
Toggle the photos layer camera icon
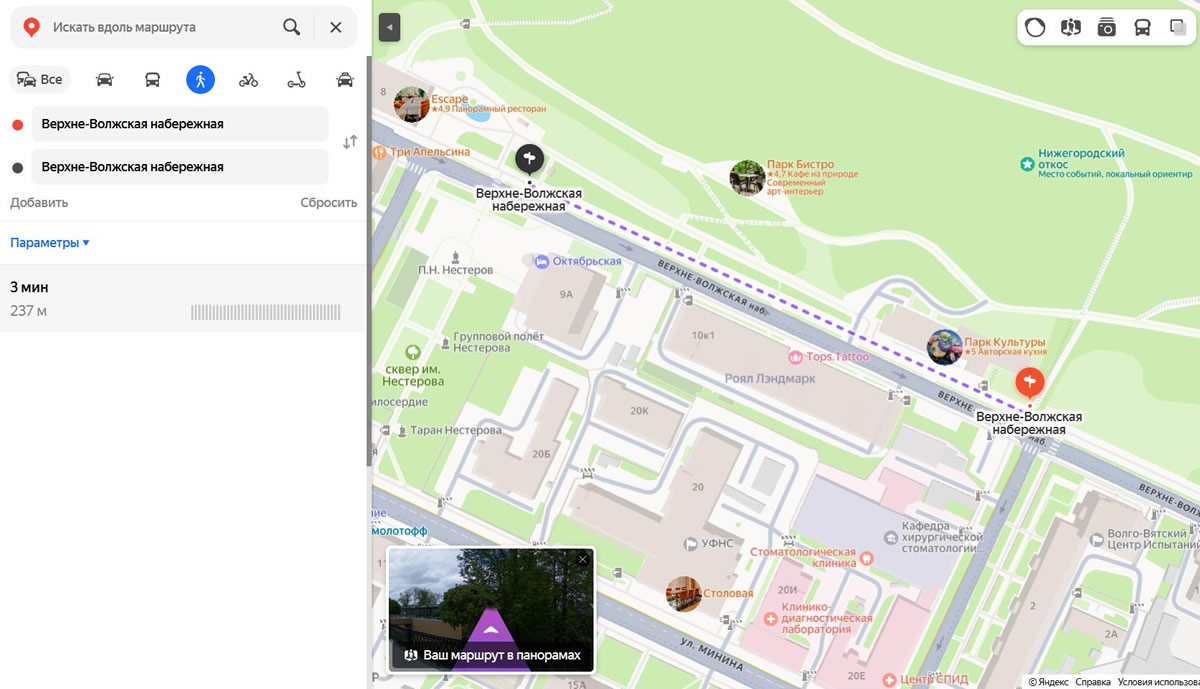[x=1106, y=28]
